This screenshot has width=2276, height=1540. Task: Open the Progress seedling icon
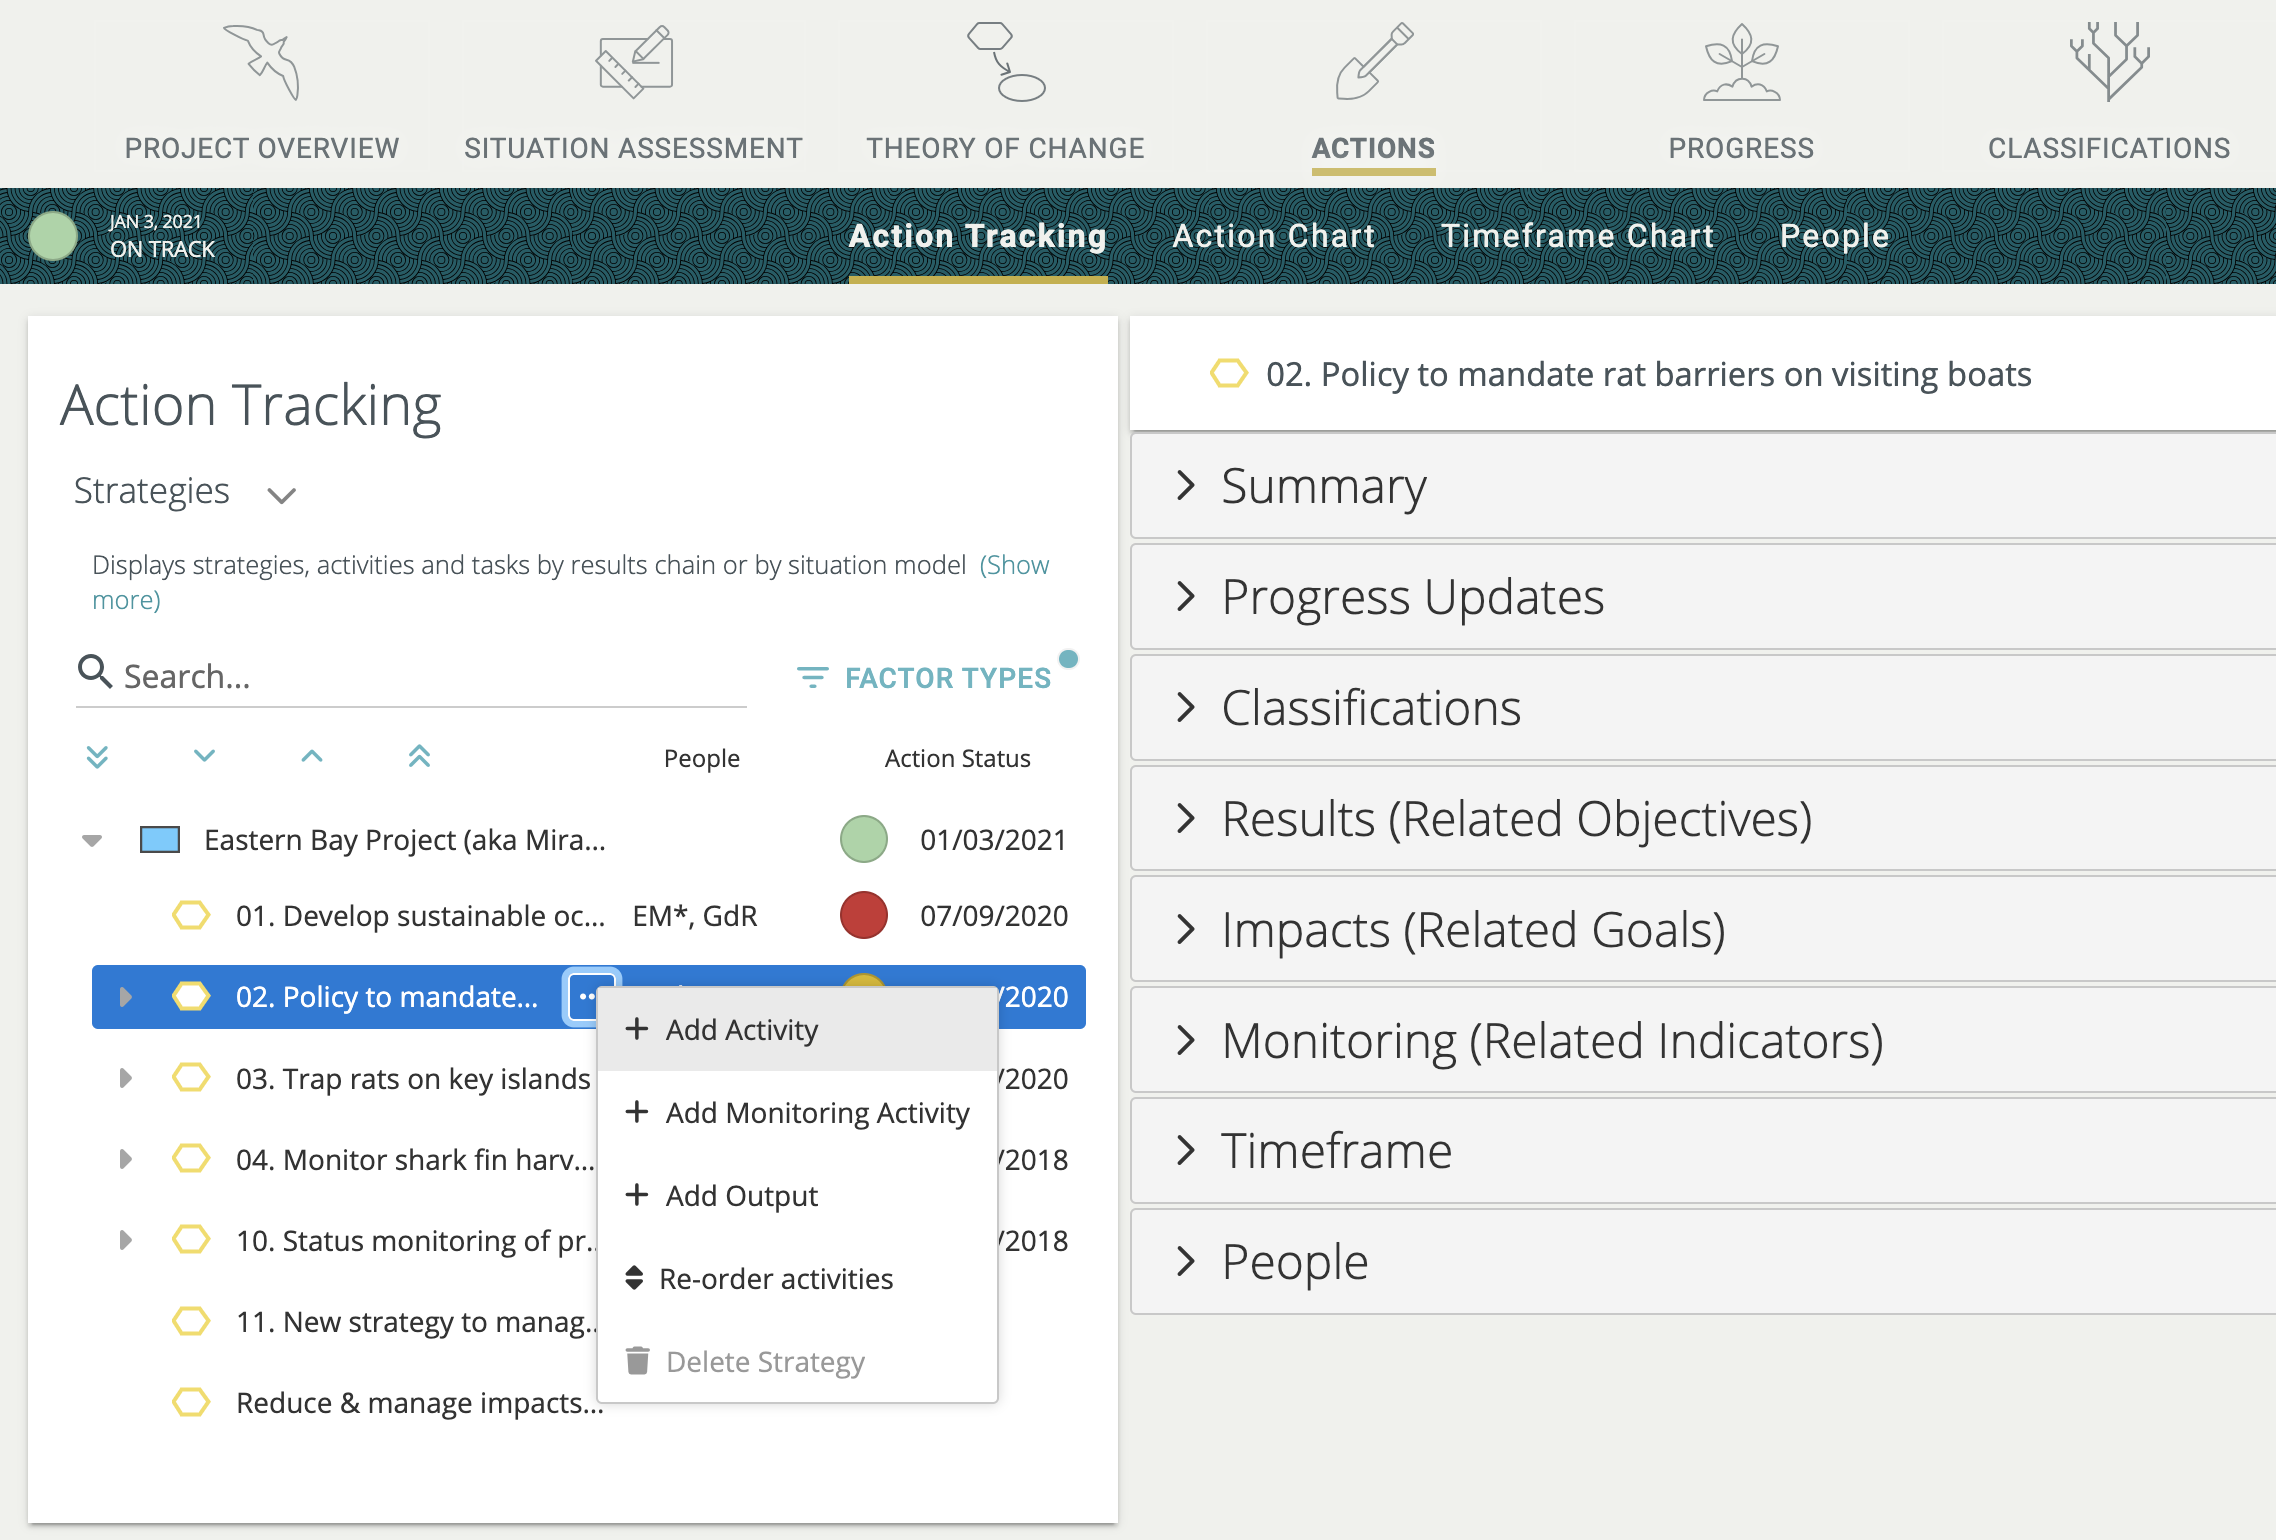pos(1741,63)
